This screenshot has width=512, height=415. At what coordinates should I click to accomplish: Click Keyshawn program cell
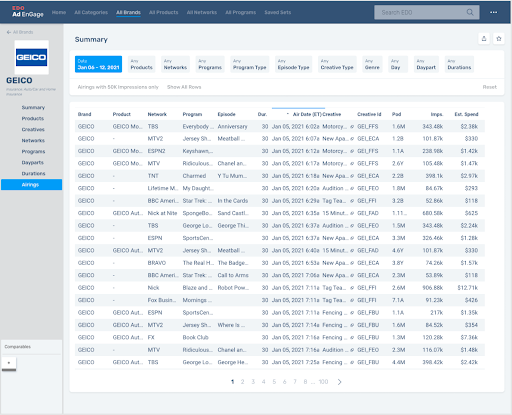198,151
